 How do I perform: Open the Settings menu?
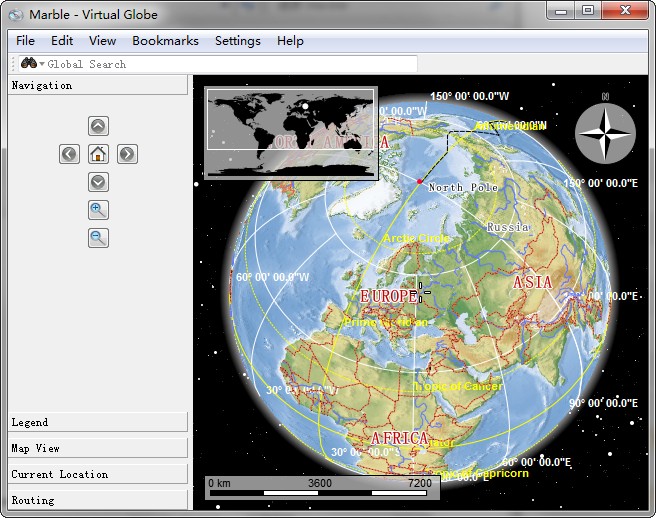tap(237, 41)
